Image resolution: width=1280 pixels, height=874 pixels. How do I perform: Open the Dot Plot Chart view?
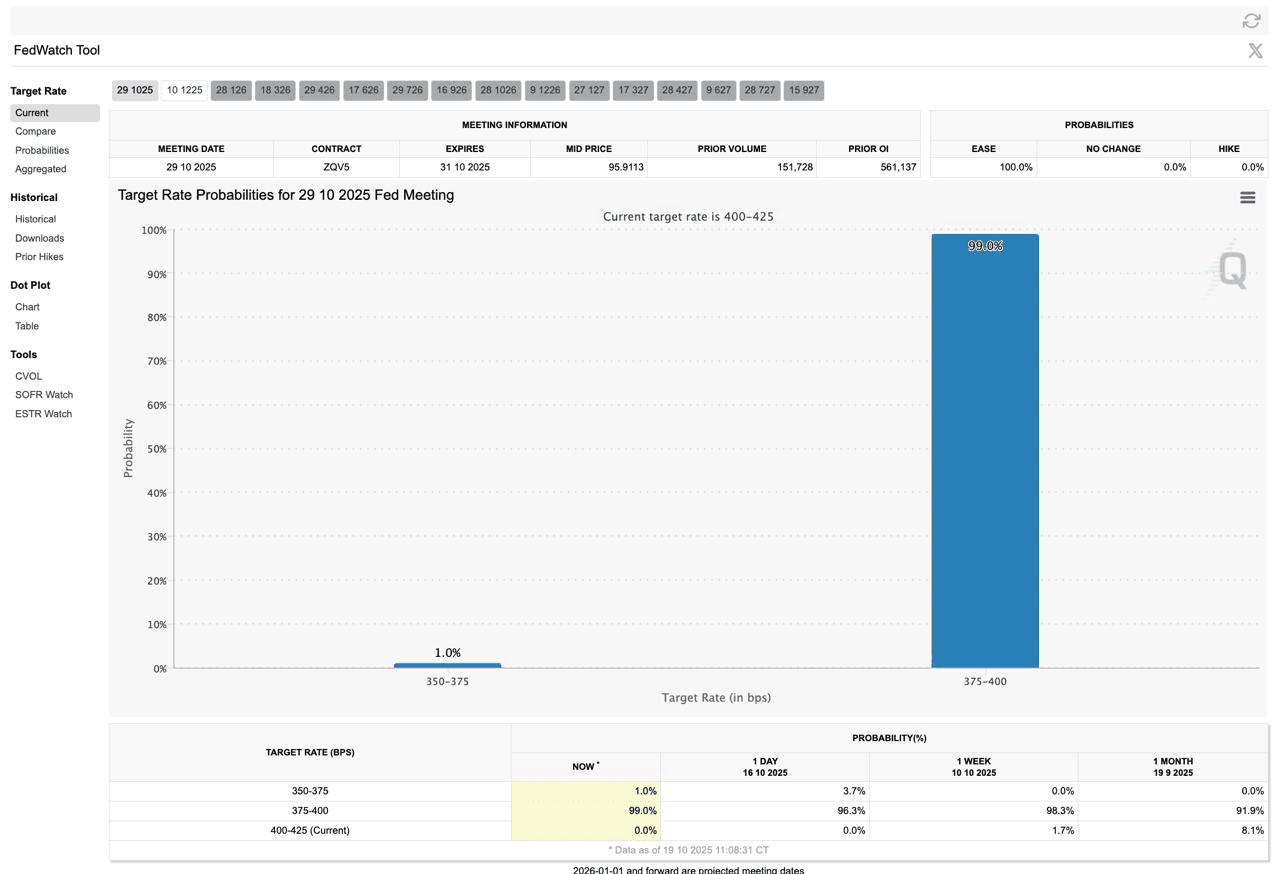(27, 307)
